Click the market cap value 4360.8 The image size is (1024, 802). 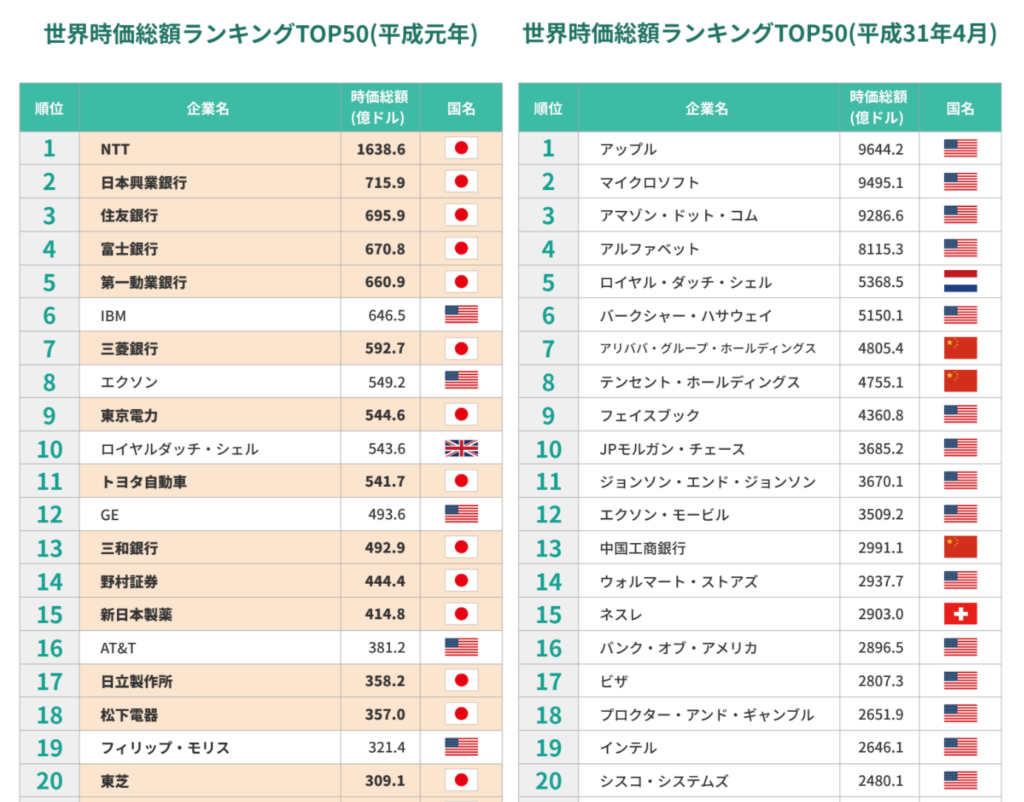tap(881, 415)
